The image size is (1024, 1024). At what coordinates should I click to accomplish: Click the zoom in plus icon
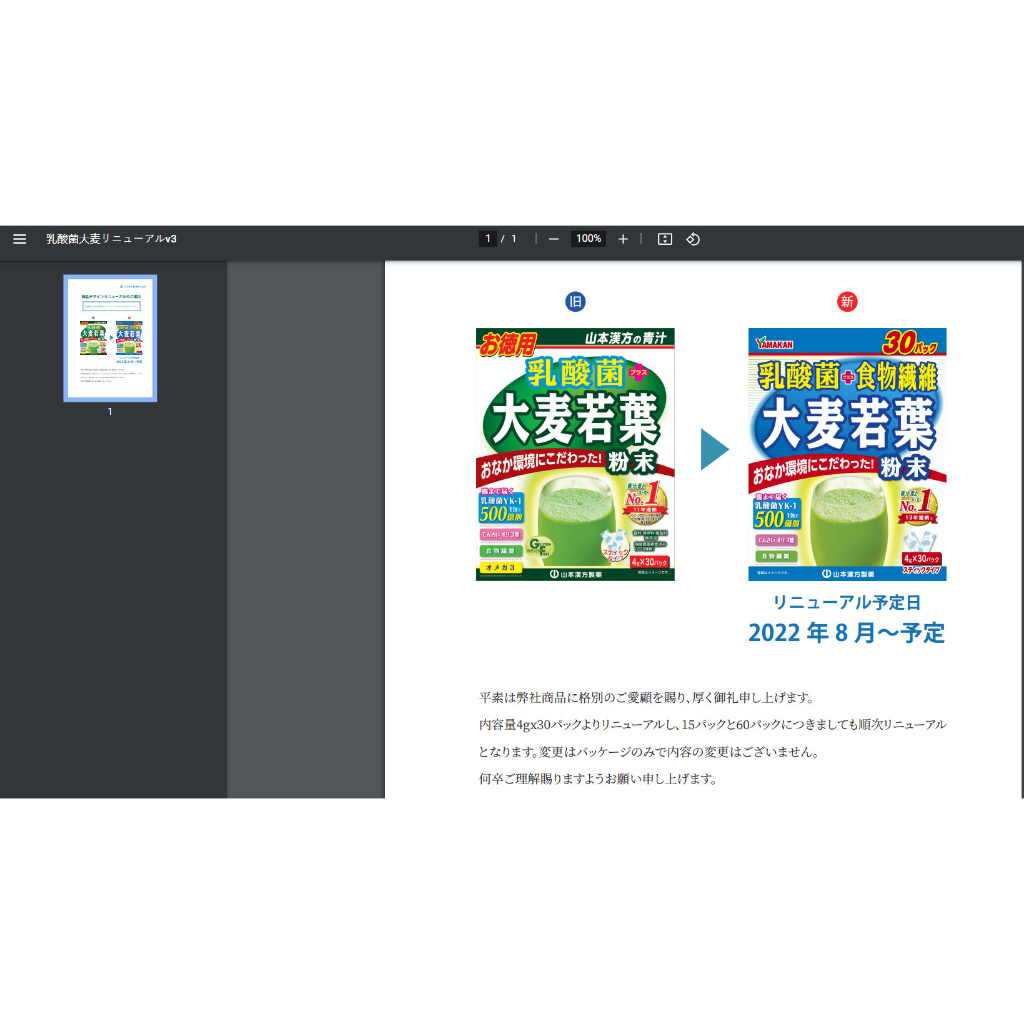pos(623,239)
